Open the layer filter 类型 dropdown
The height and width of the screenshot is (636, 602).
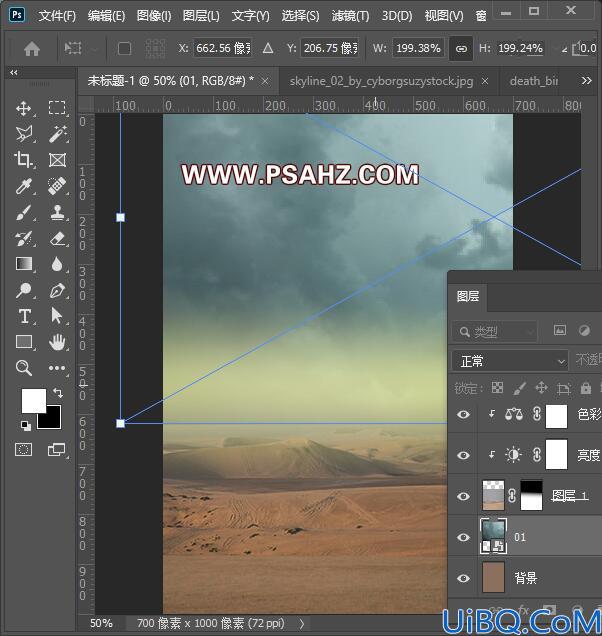pyautogui.click(x=495, y=332)
